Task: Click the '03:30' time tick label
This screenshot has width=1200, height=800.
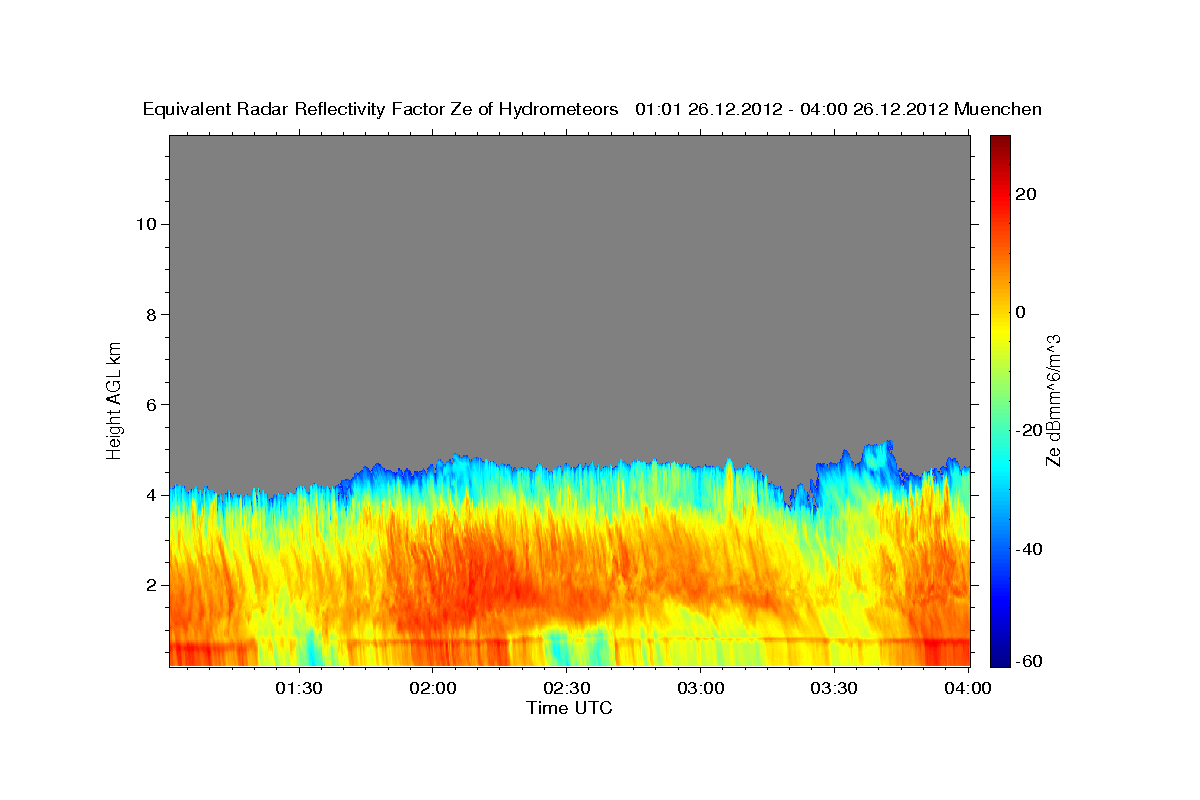Action: click(x=834, y=689)
